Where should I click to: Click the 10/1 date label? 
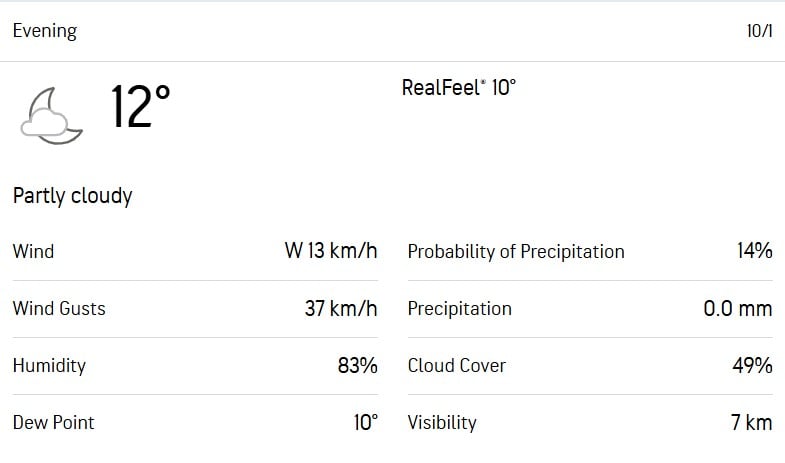[759, 31]
